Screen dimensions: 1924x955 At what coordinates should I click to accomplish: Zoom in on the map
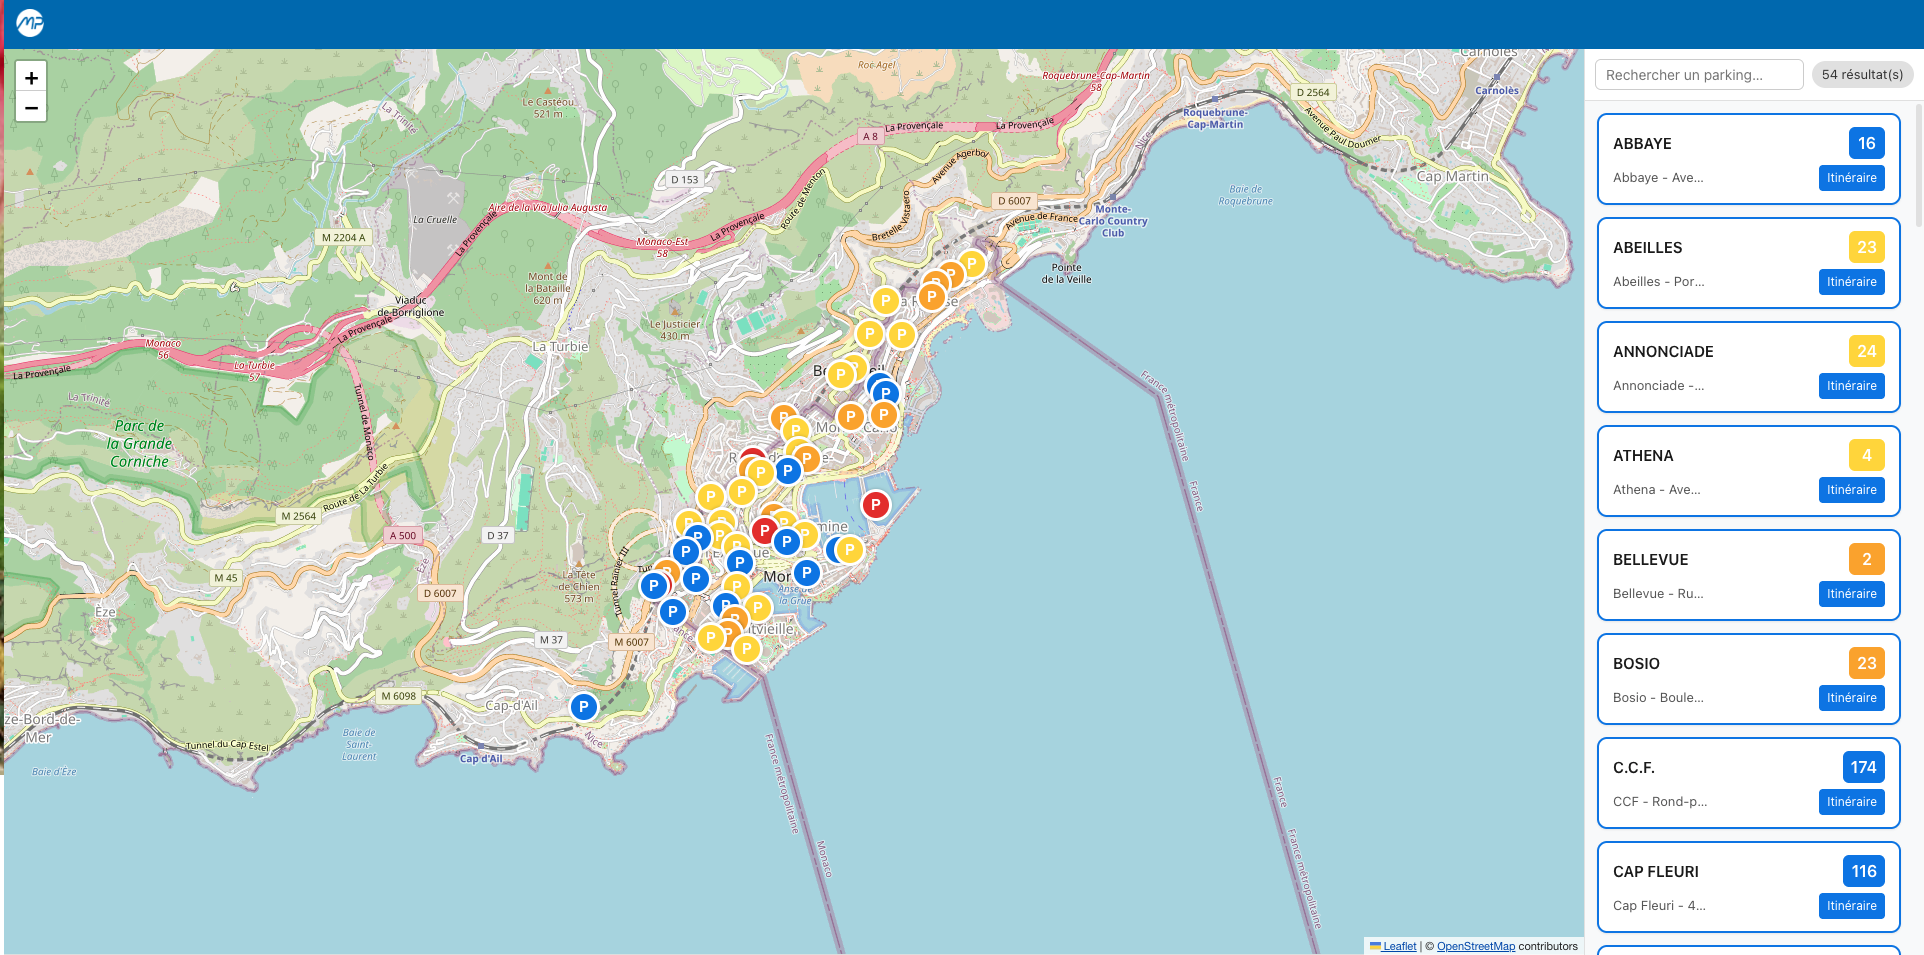coord(31,77)
